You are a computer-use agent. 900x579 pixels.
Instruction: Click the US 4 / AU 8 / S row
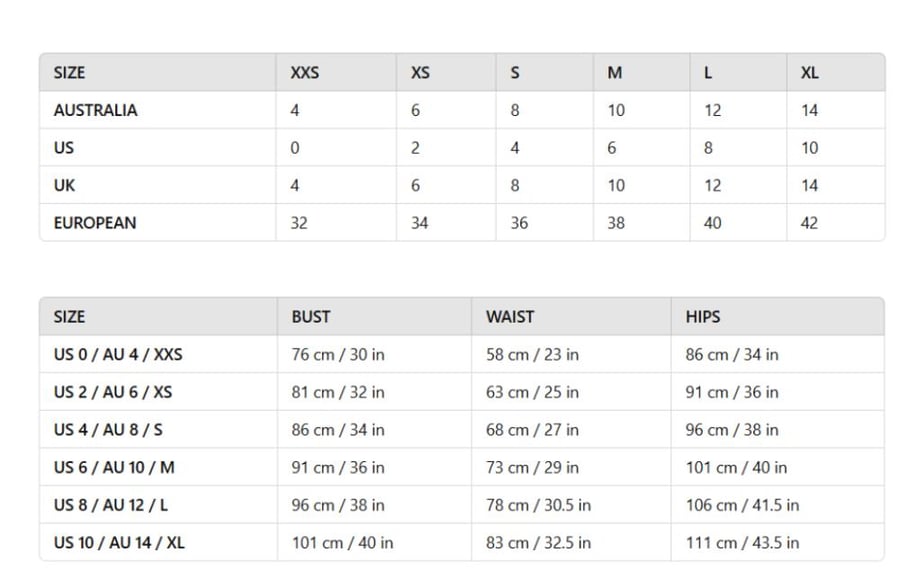pos(462,430)
